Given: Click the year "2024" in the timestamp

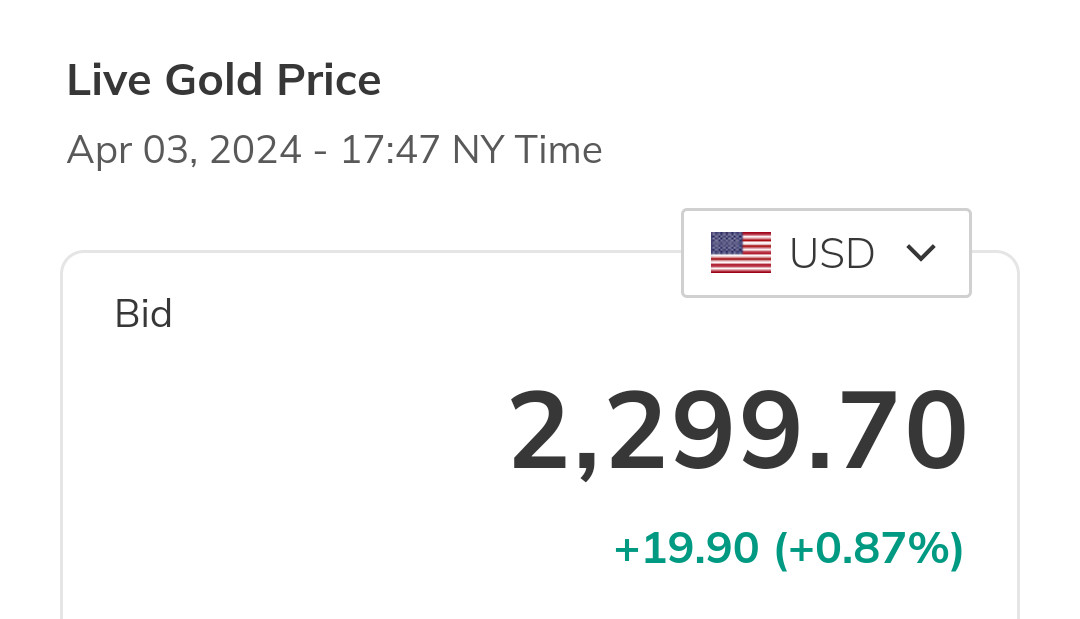Looking at the screenshot, I should pos(255,151).
